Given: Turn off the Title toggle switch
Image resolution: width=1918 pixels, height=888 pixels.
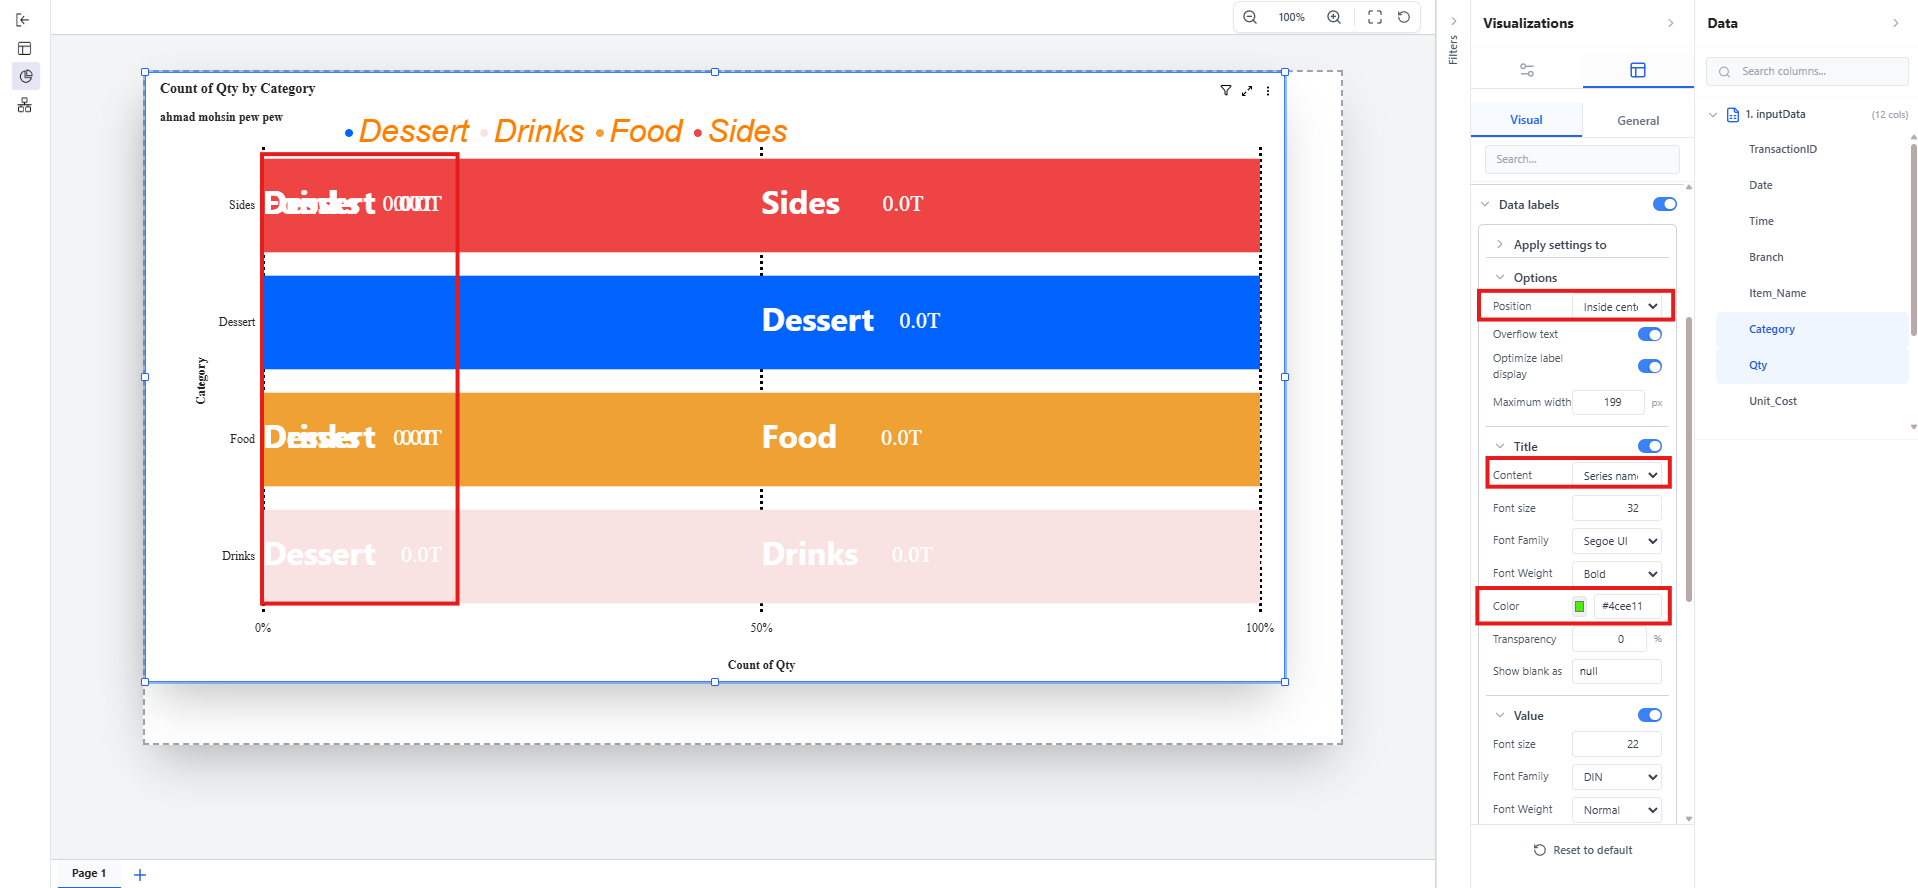Looking at the screenshot, I should (x=1649, y=446).
